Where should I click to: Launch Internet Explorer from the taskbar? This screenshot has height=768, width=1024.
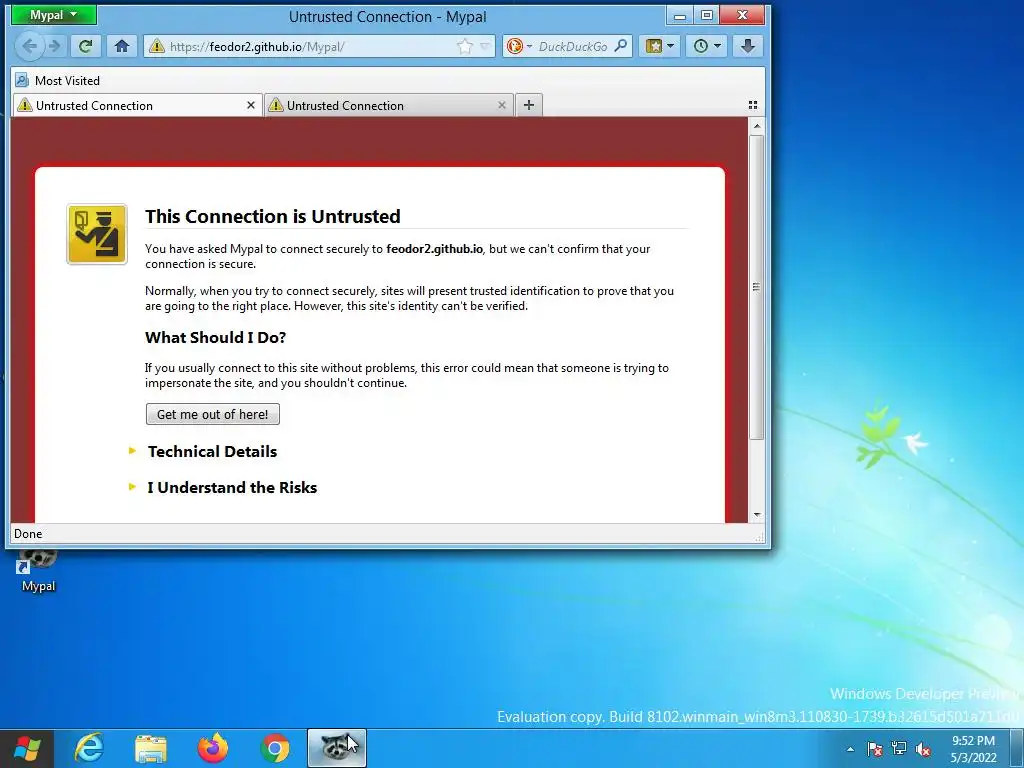(x=89, y=748)
